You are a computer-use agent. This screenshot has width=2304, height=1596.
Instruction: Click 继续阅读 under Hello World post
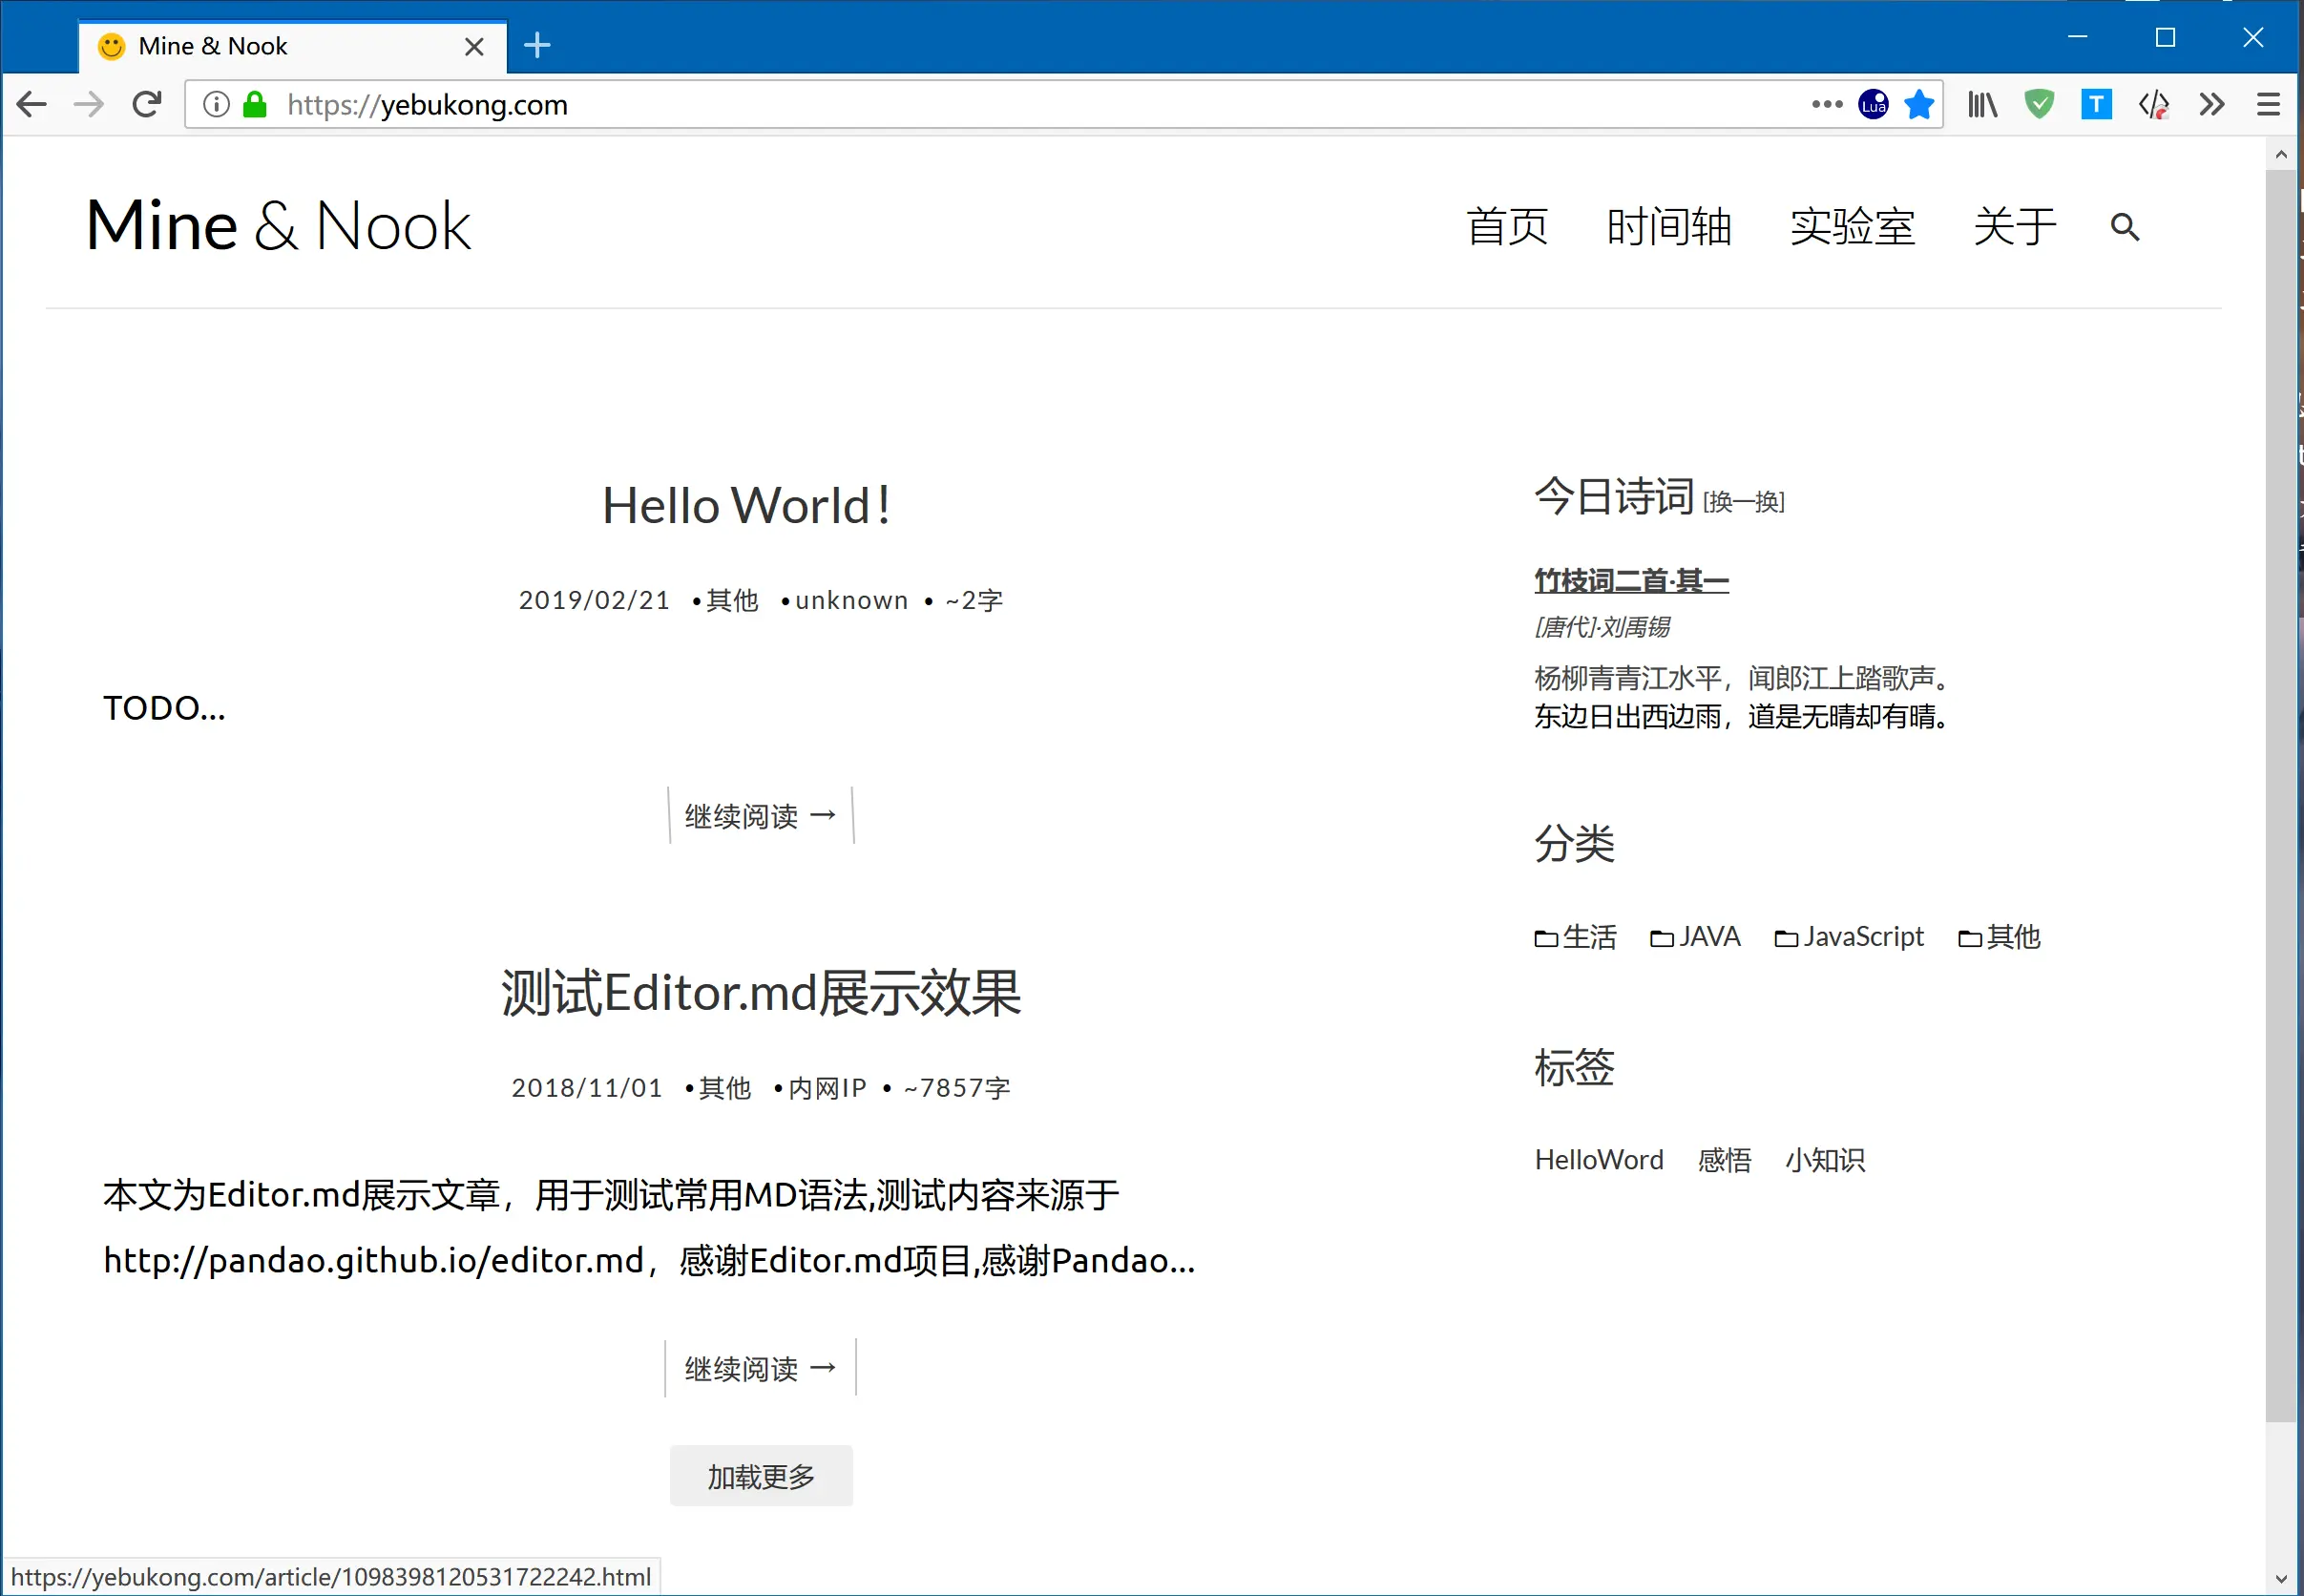(761, 816)
